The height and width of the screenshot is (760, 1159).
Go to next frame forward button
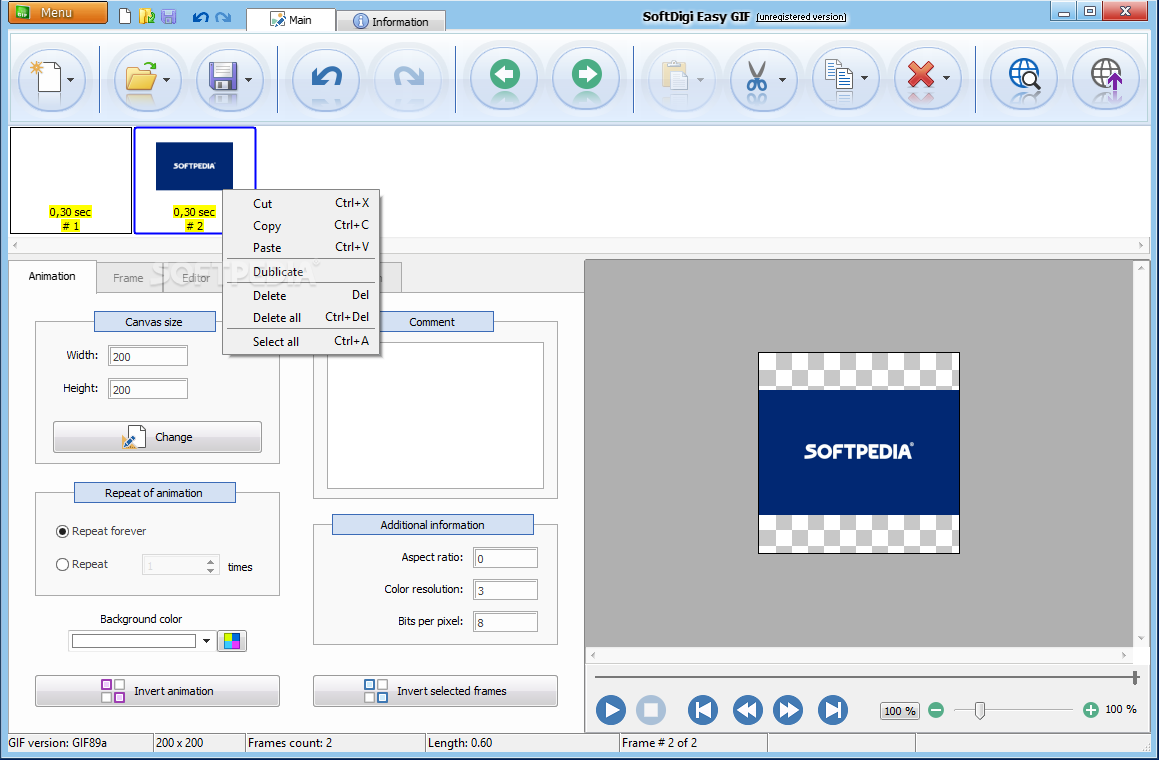[x=788, y=710]
